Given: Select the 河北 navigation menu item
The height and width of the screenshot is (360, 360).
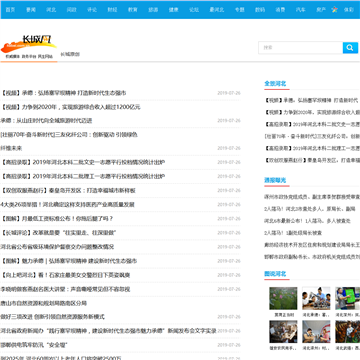Looking at the screenshot, I should [51, 10].
